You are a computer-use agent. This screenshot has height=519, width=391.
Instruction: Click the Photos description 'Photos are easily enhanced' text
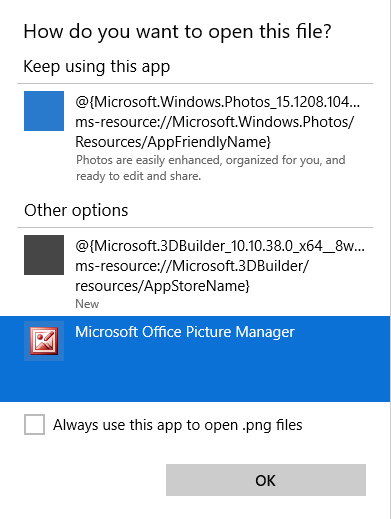210,160
